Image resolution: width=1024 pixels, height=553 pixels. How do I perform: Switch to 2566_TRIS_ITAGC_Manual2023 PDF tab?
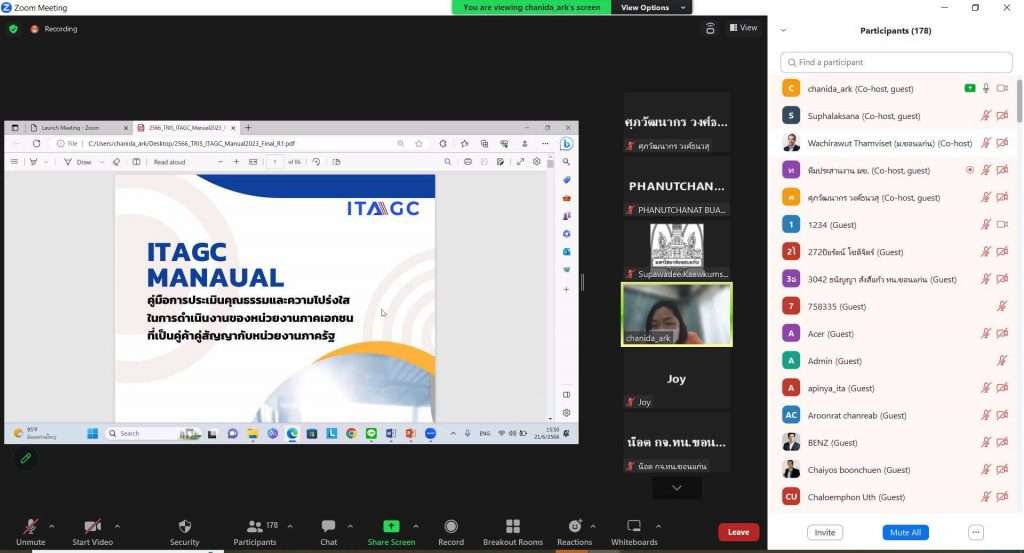tap(187, 128)
